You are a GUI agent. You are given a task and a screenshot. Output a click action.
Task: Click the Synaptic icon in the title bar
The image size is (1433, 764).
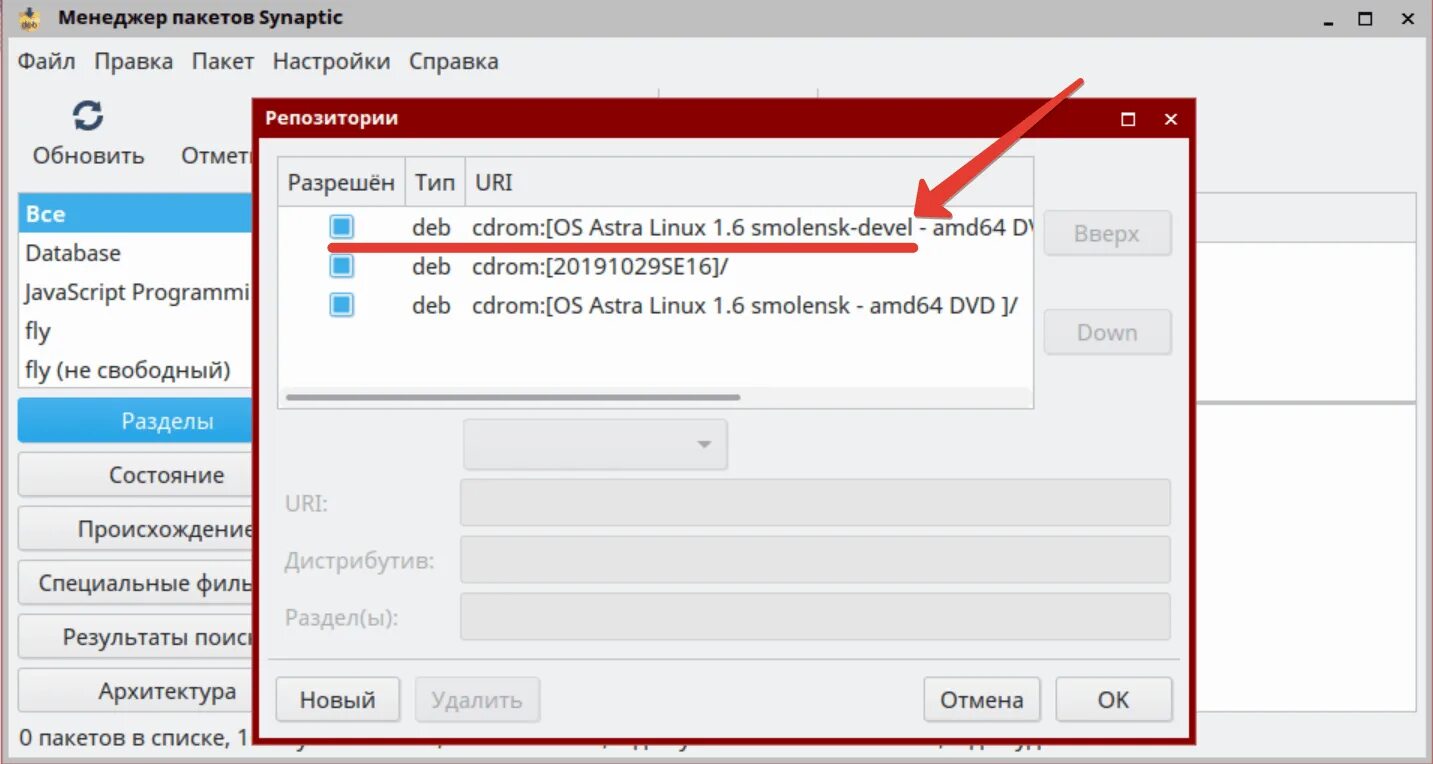click(30, 17)
